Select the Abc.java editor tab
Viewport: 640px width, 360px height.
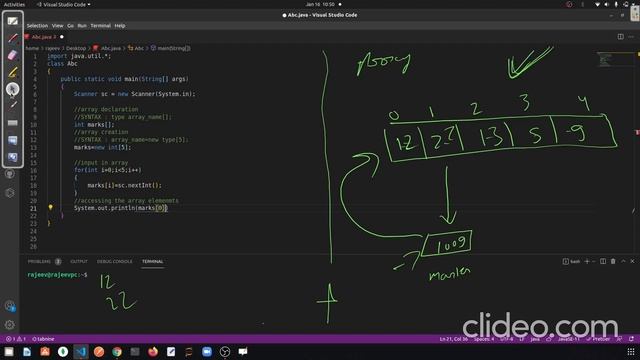click(x=44, y=37)
